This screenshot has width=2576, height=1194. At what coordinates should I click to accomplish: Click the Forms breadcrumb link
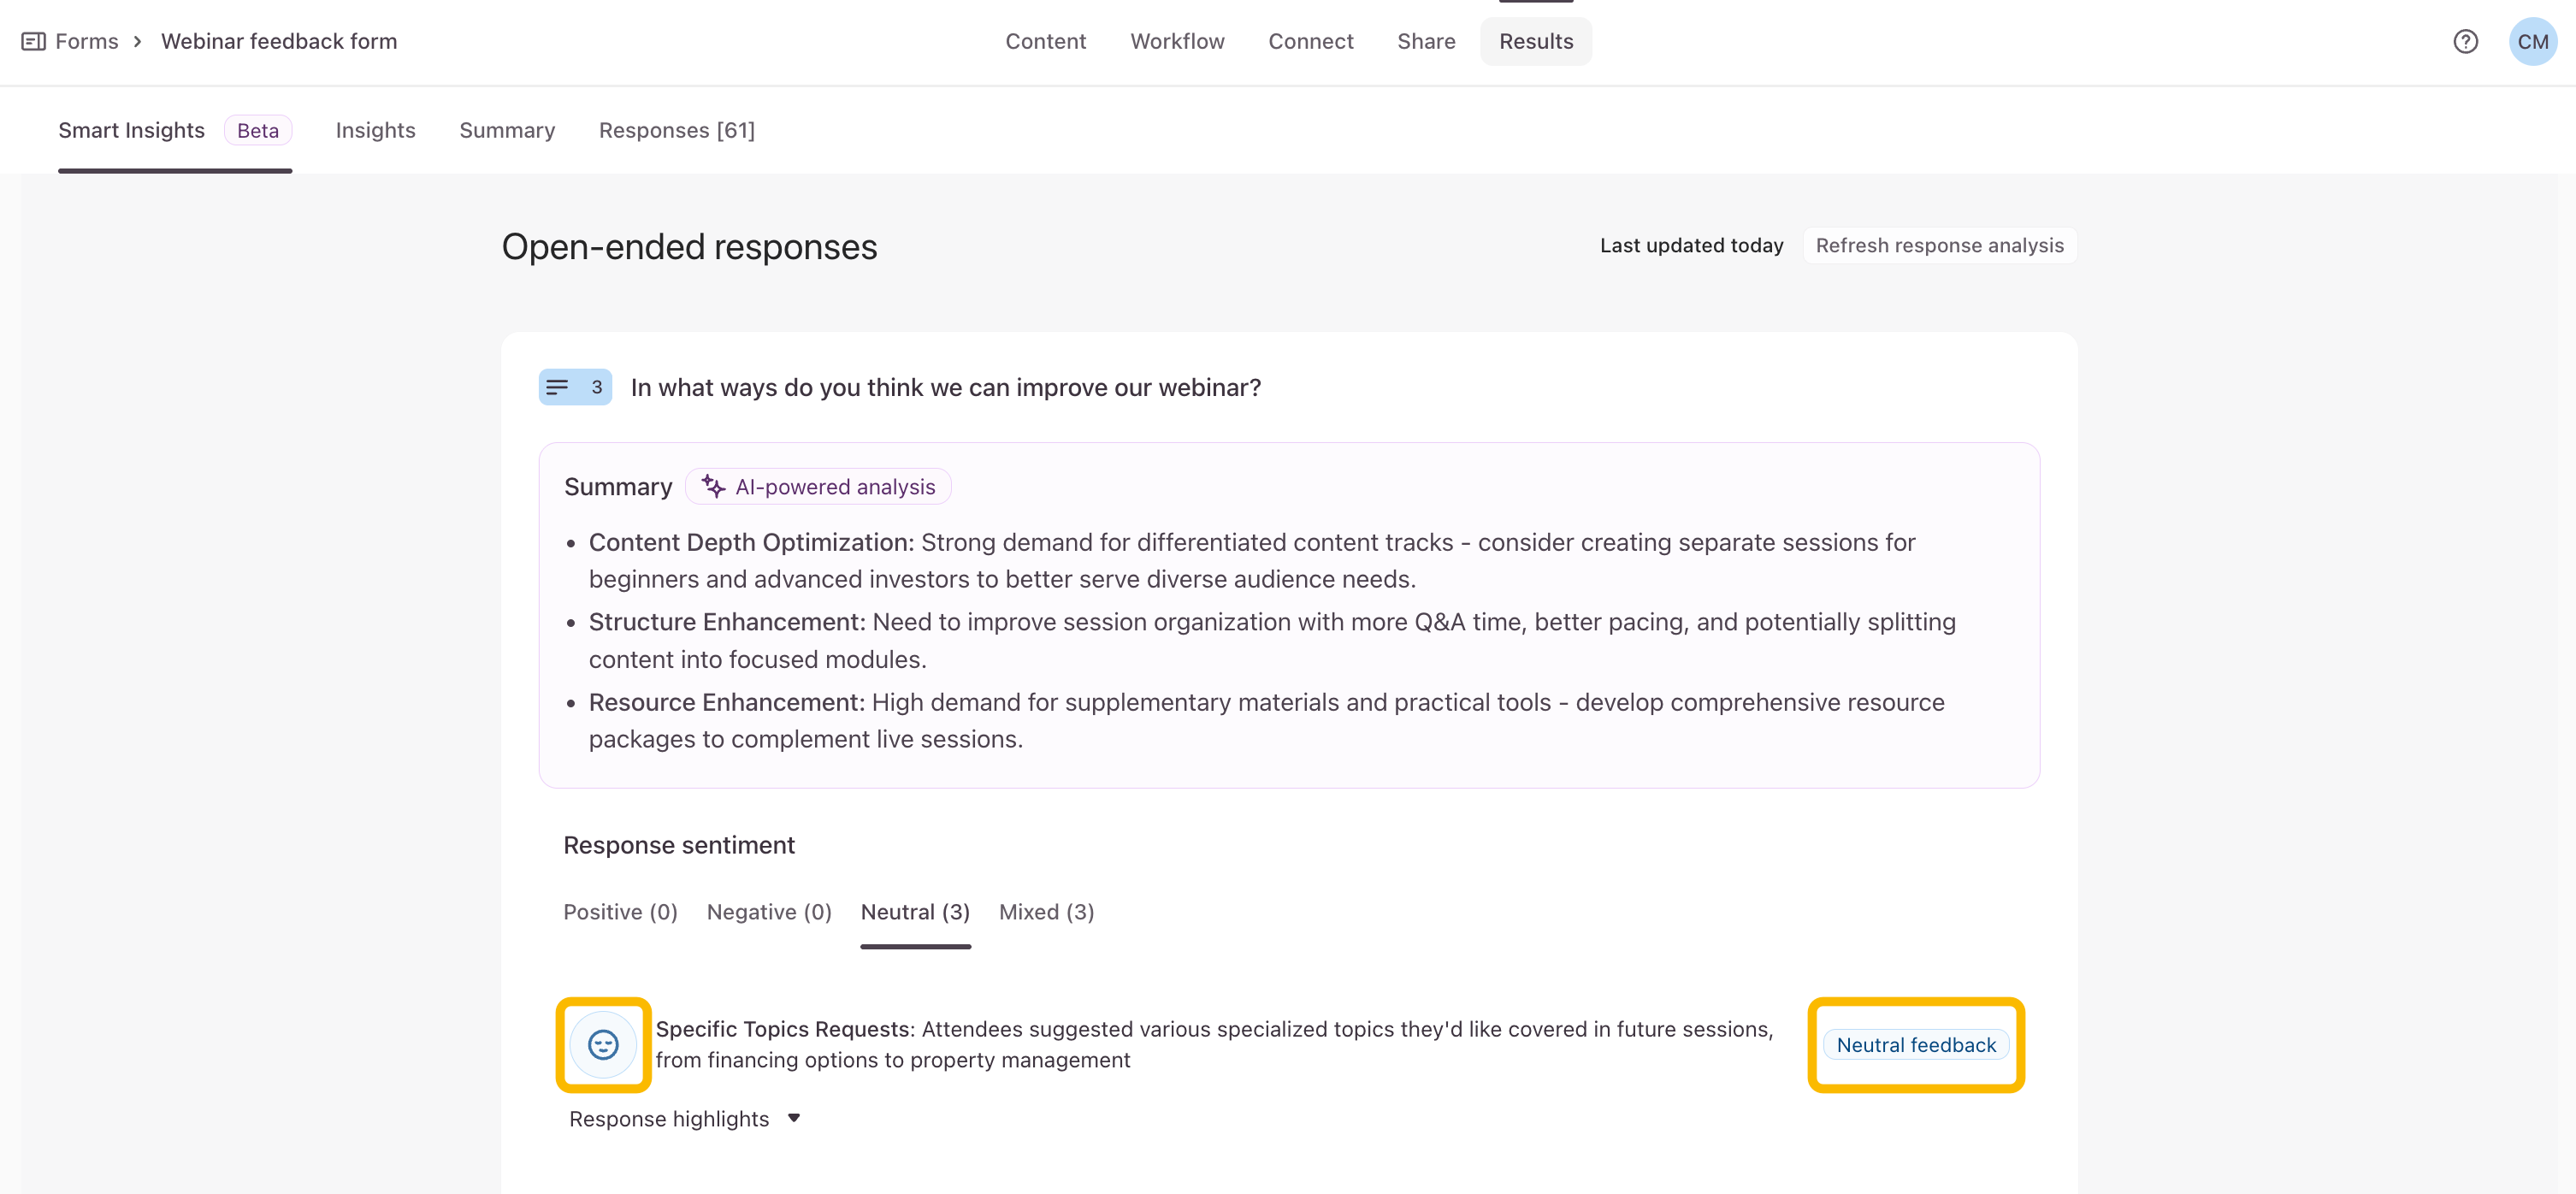tap(87, 41)
